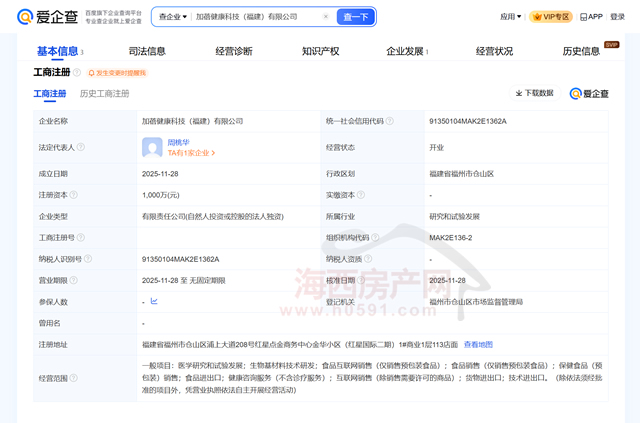Image resolution: width=640 pixels, height=423 pixels.
Task: Select the 历史工商注册 sub-tab
Action: (x=105, y=94)
